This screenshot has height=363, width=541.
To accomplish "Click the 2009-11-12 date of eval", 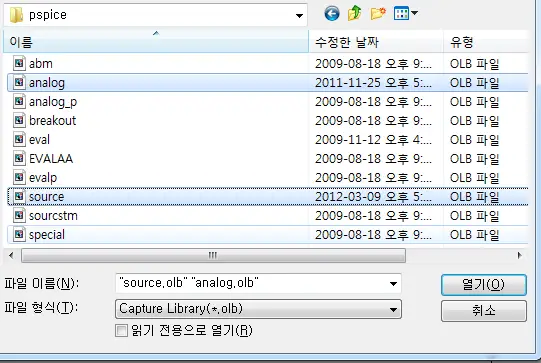I will pos(373,140).
